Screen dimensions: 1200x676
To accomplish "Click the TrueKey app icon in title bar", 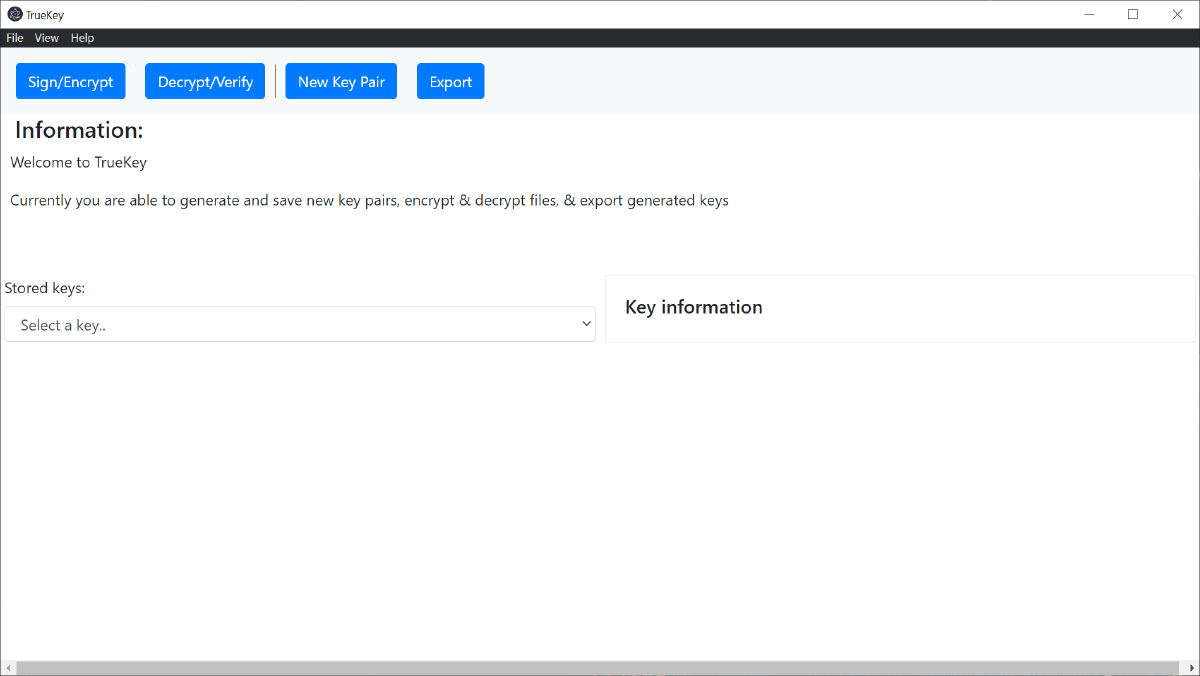I will click(15, 14).
